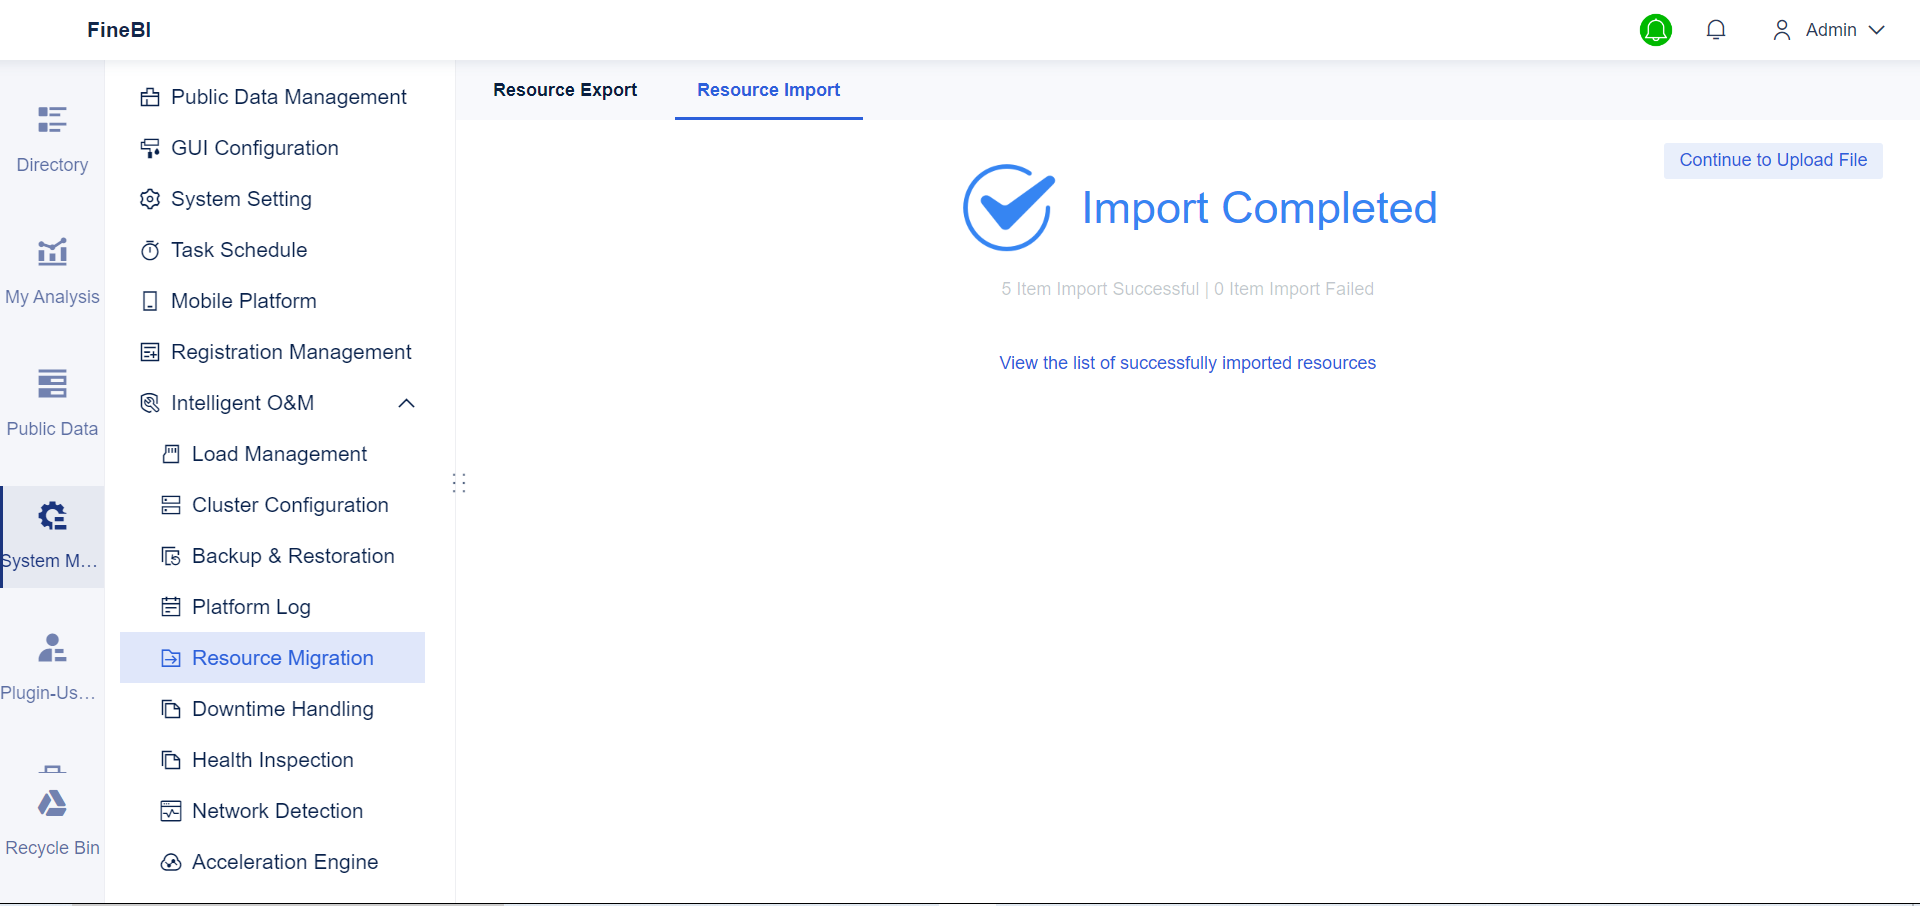Viewport: 1920px width, 906px height.
Task: Select the System Management sidebar icon
Action: pos(51,530)
